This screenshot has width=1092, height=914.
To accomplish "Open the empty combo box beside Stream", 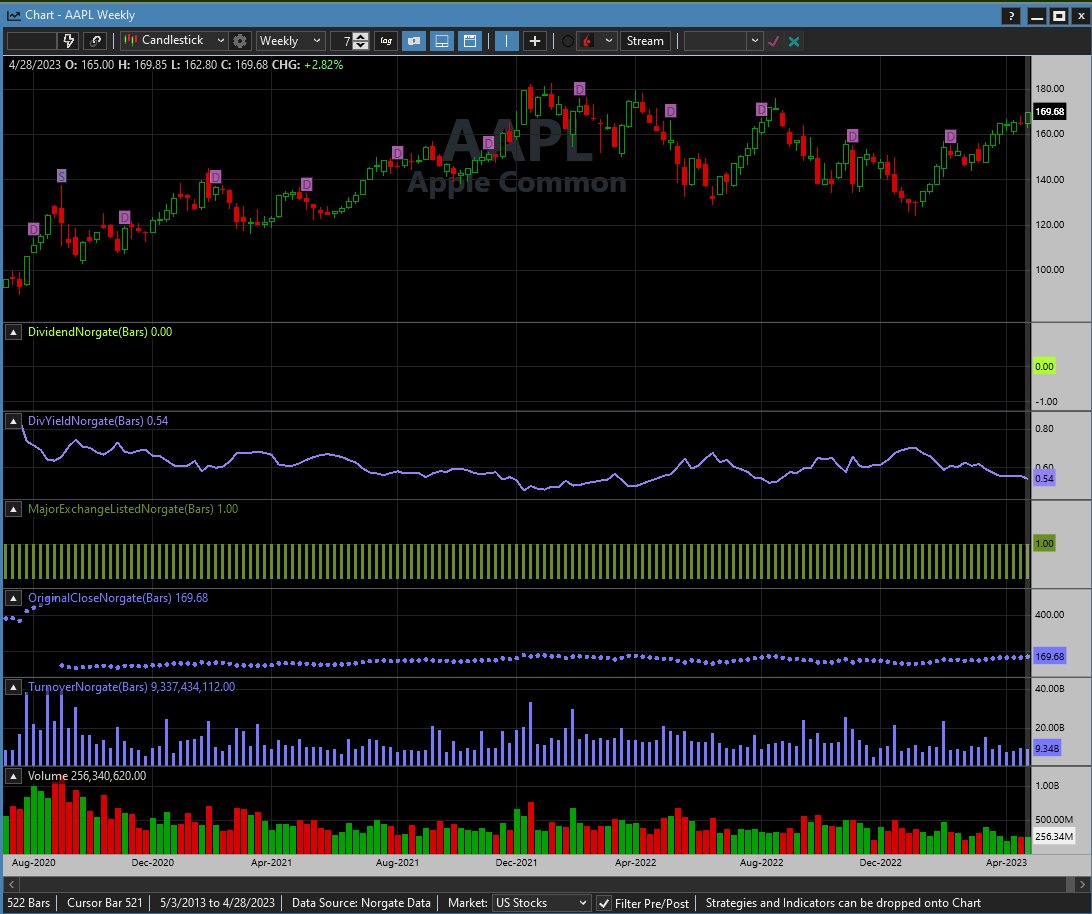I will 723,41.
